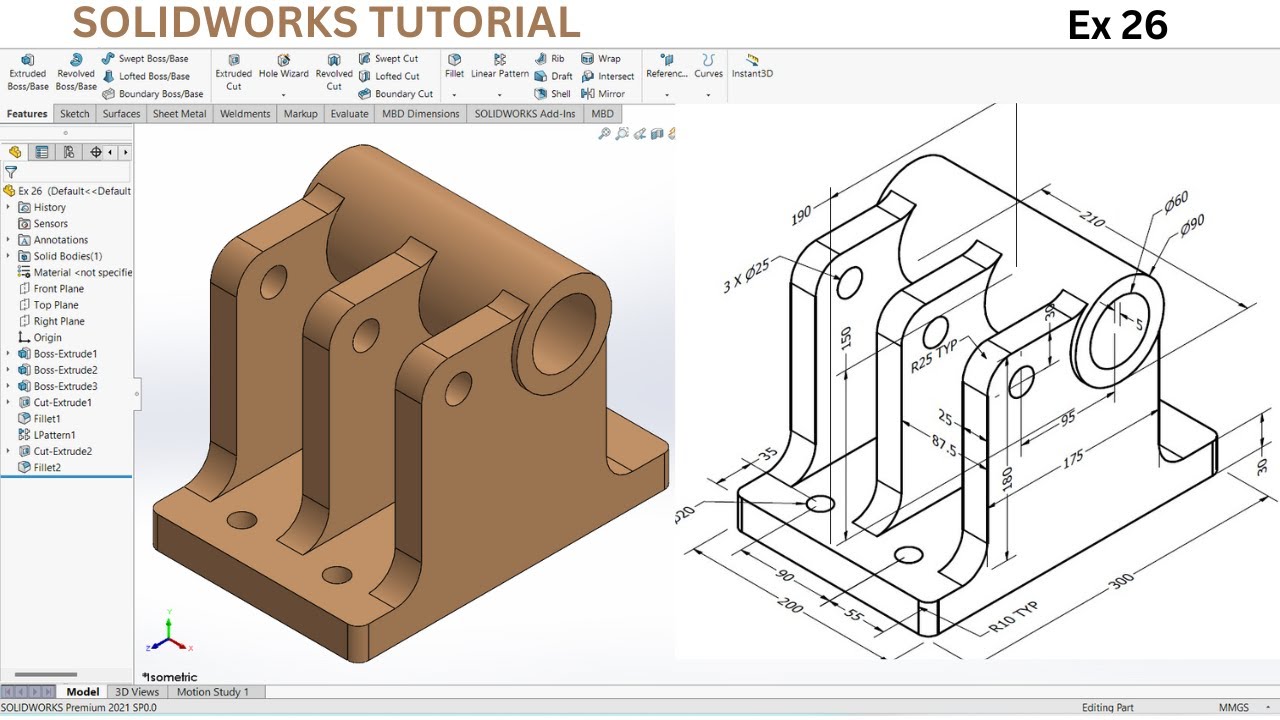Screen dimensions: 1280x720
Task: Click the Zoom to Area icon
Action: click(x=622, y=133)
